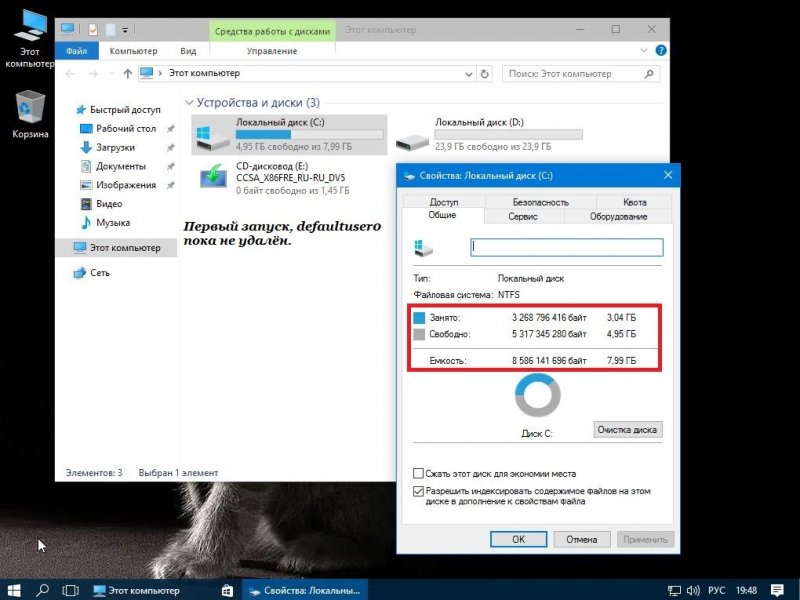Select Изображения in navigation pane
Viewport: 800px width, 600px height.
(126, 185)
